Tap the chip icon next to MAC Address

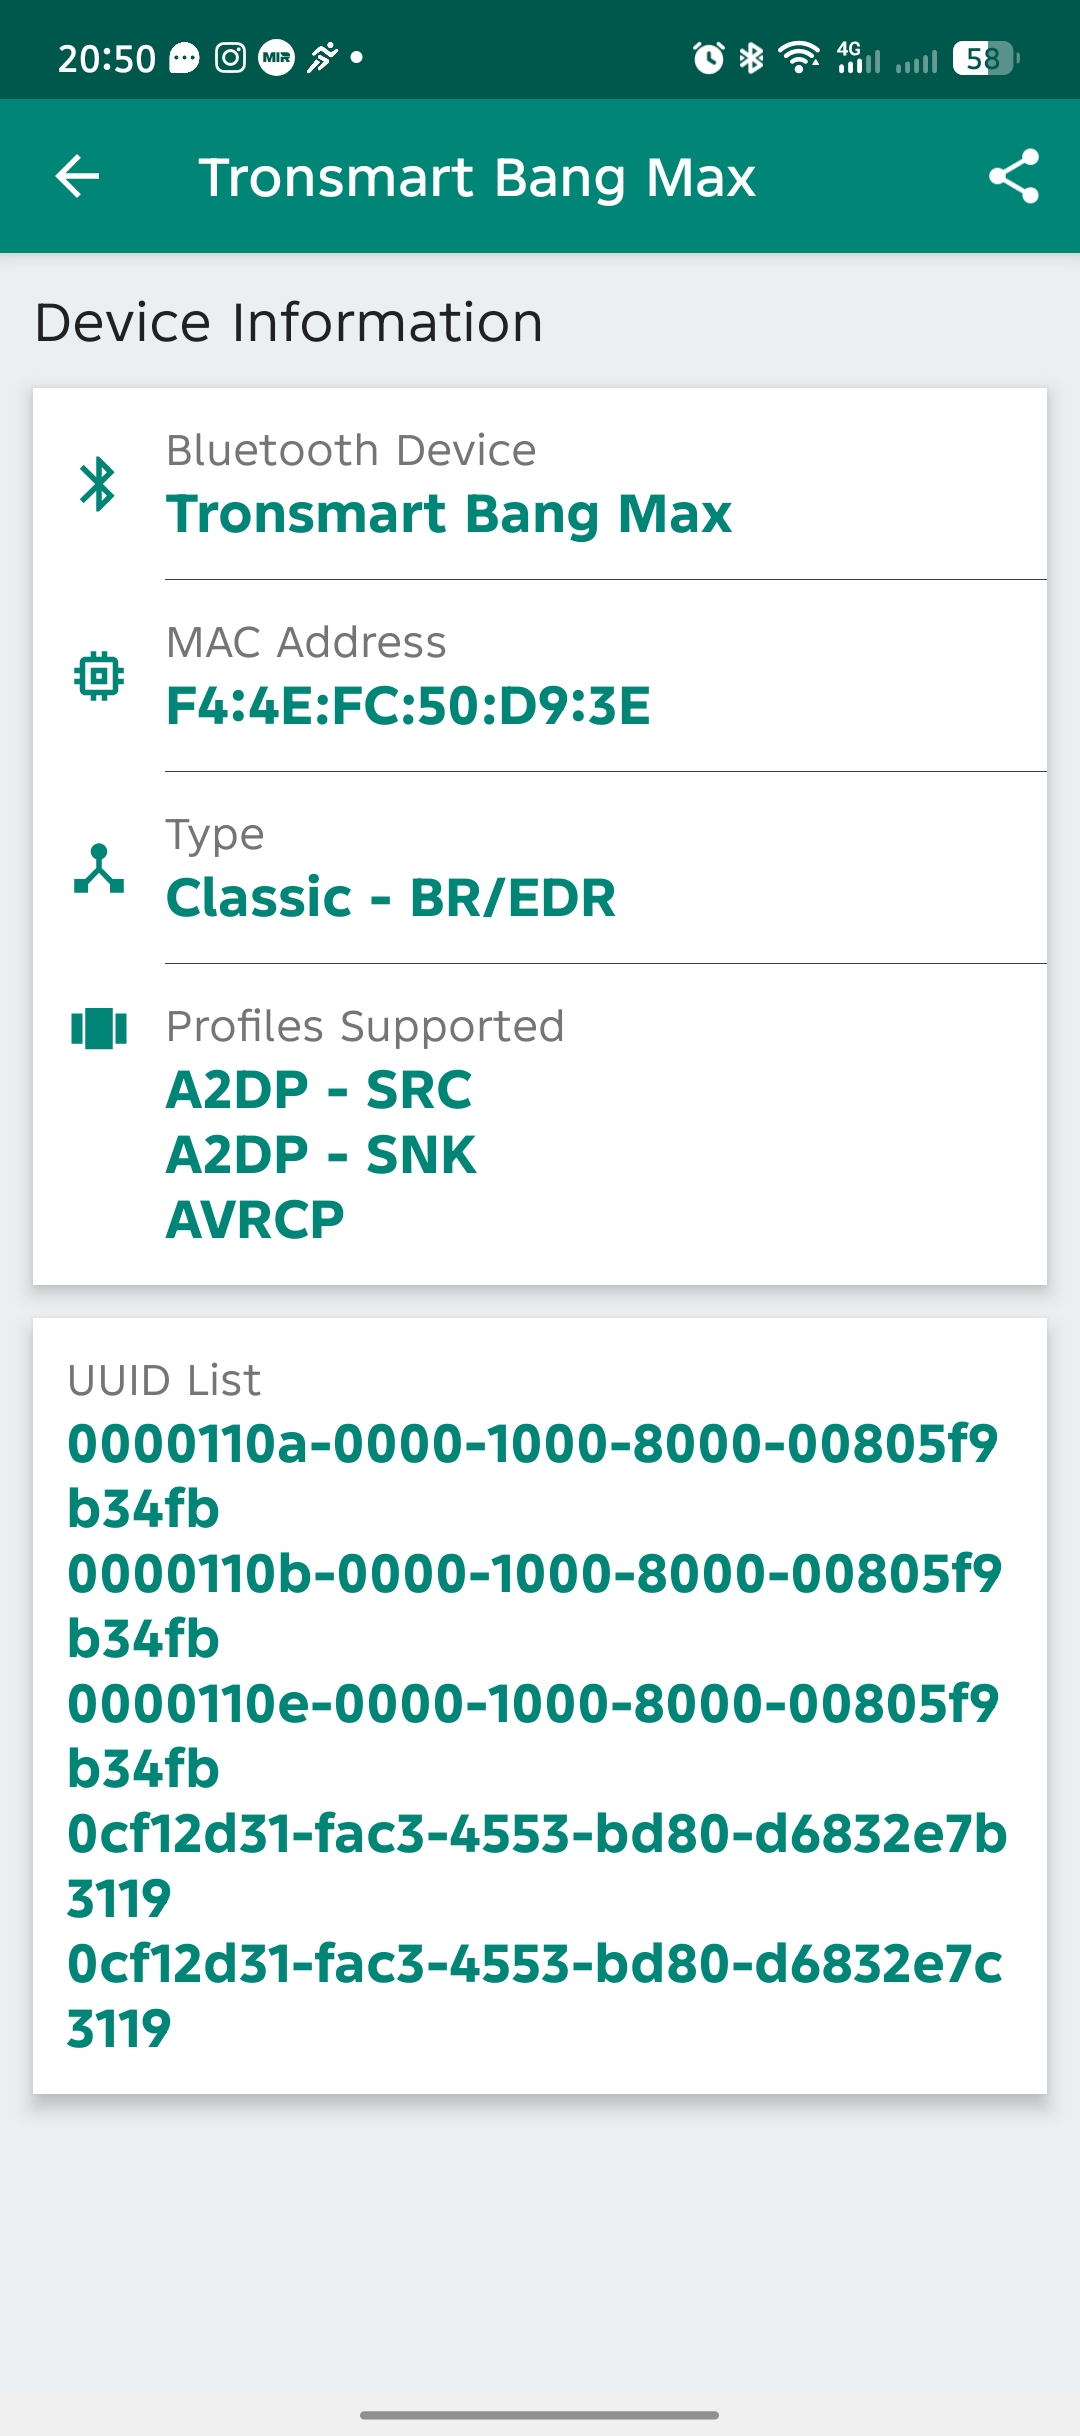(x=99, y=676)
